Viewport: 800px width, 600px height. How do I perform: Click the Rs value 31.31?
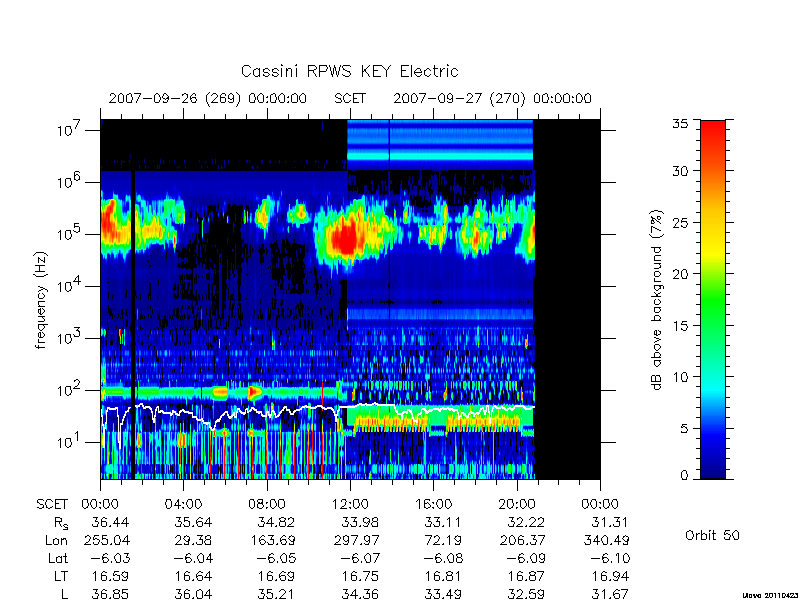point(609,522)
